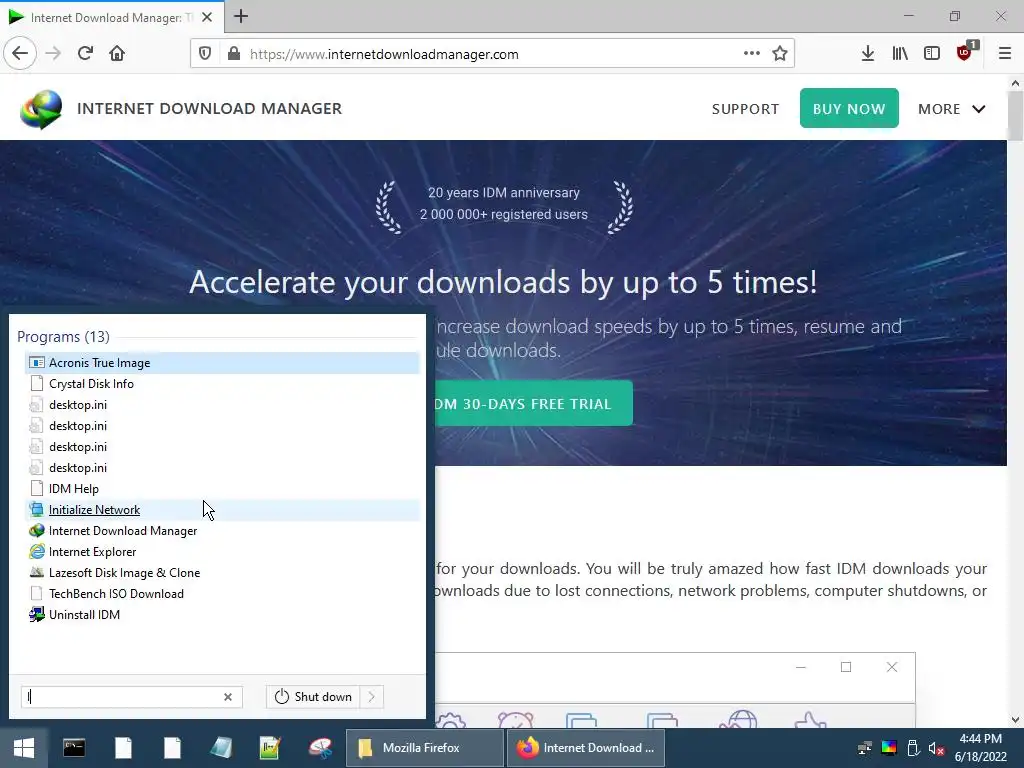The height and width of the screenshot is (768, 1024).
Task: Click the Shut down button
Action: [313, 697]
